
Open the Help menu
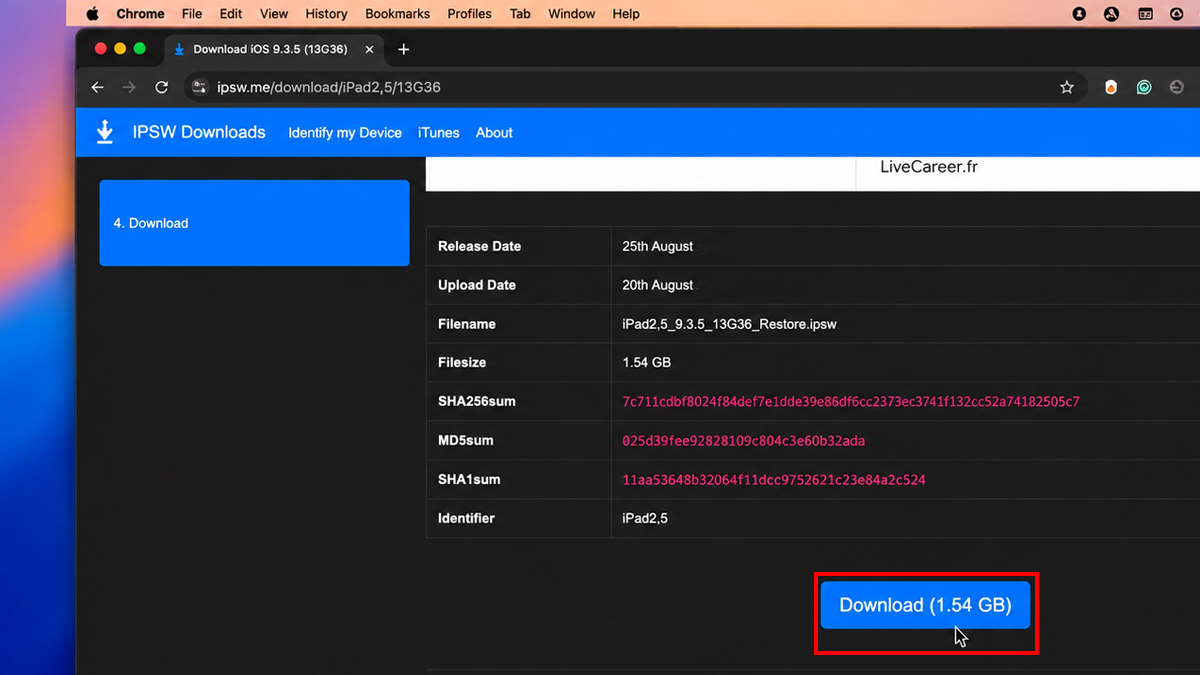[x=626, y=14]
